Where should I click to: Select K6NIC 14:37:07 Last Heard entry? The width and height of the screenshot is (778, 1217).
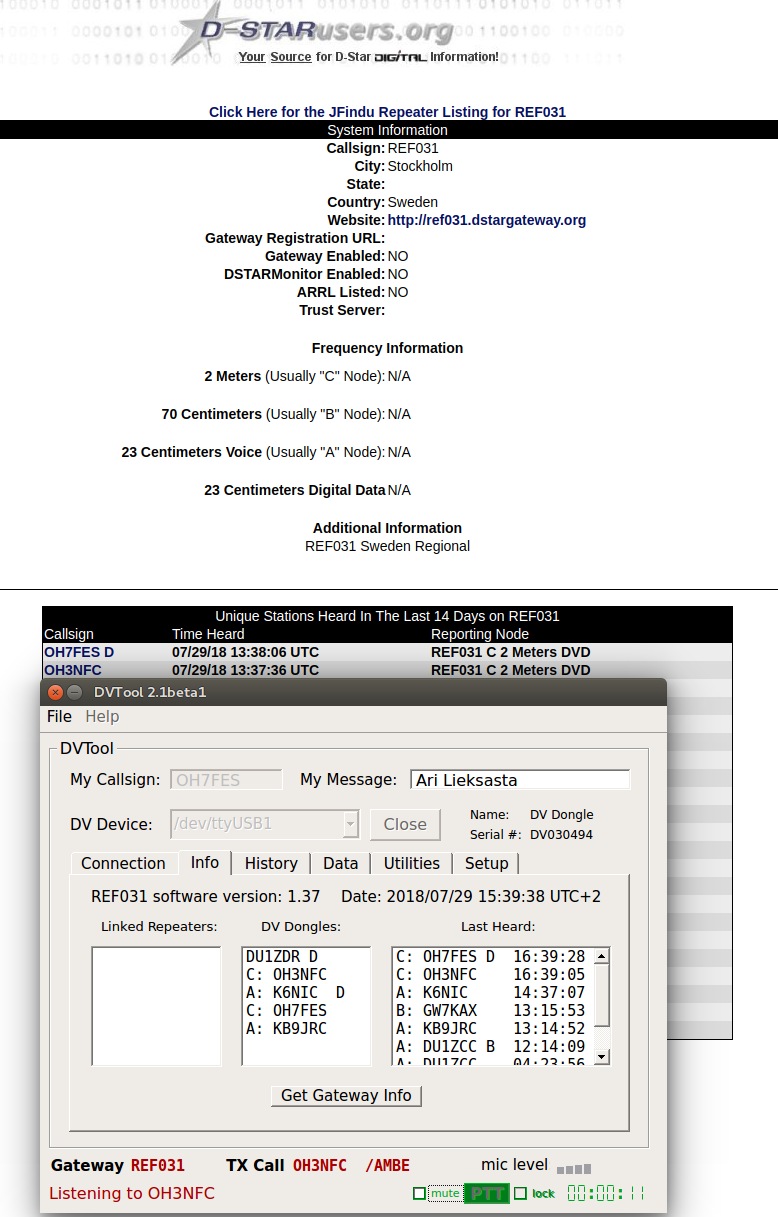click(x=491, y=993)
